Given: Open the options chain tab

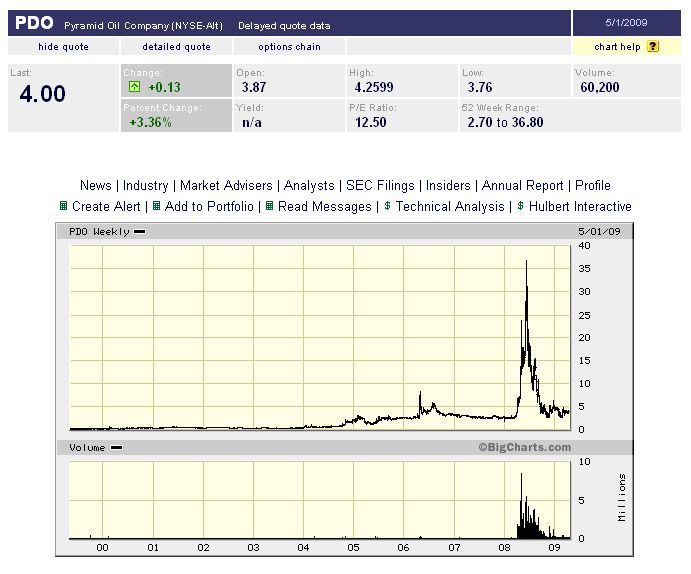Looking at the screenshot, I should 289,47.
